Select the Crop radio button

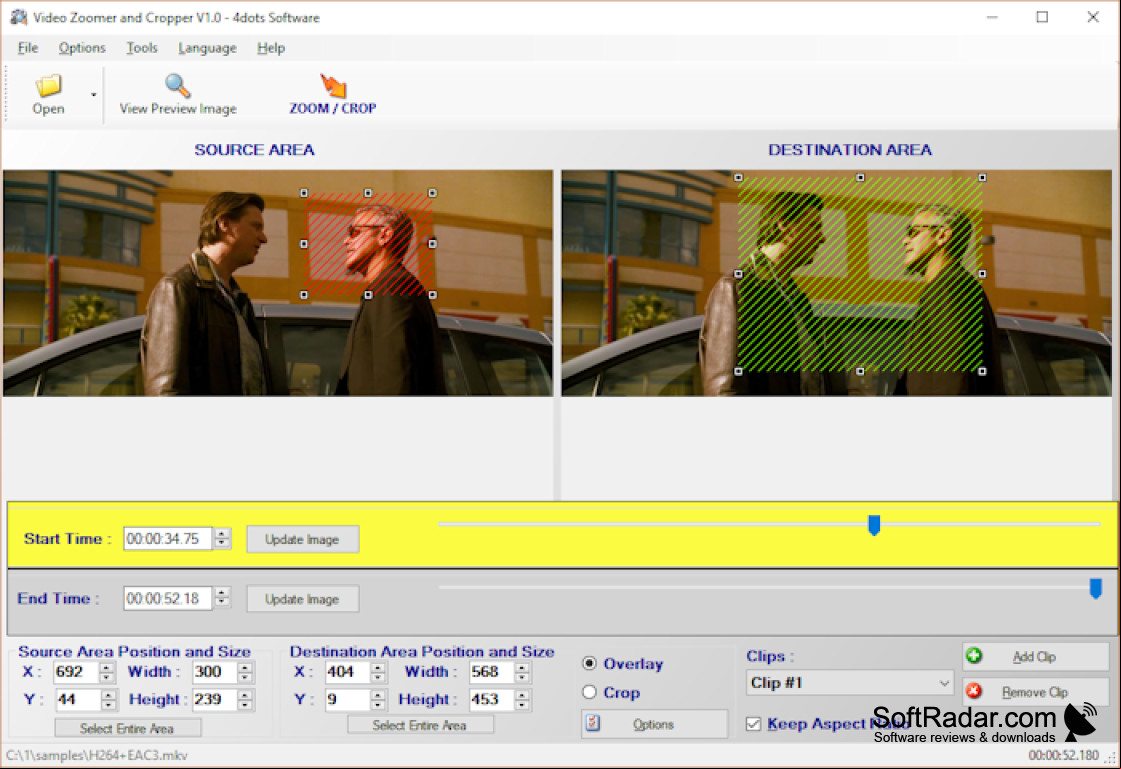pyautogui.click(x=589, y=693)
